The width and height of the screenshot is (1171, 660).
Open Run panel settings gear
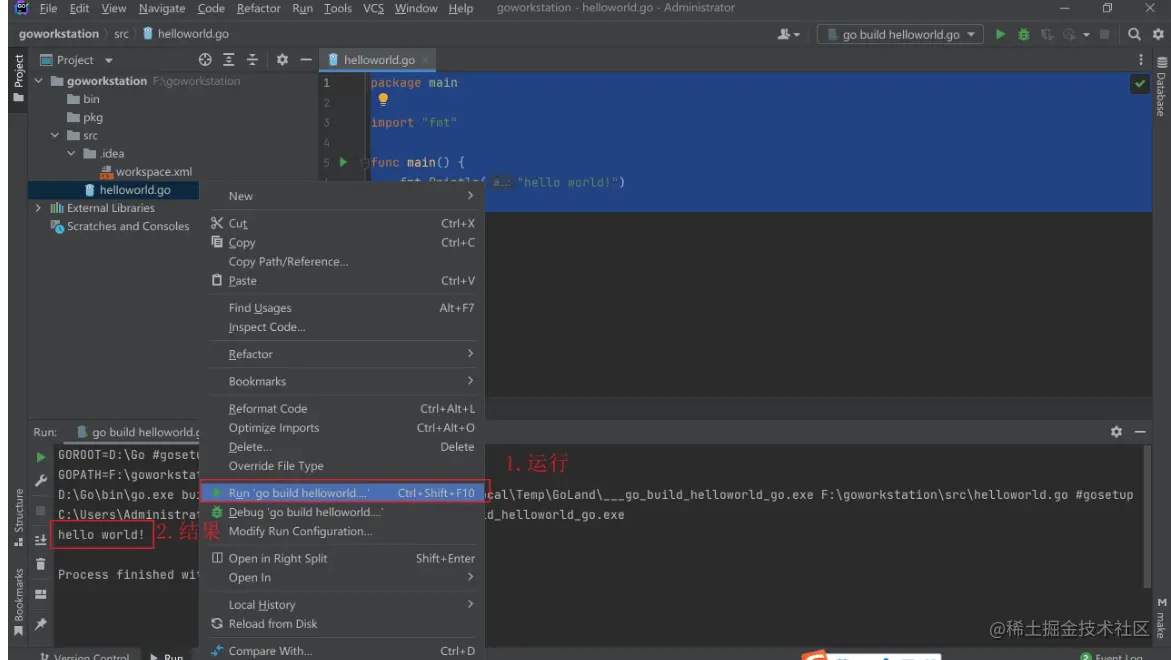pyautogui.click(x=1116, y=432)
